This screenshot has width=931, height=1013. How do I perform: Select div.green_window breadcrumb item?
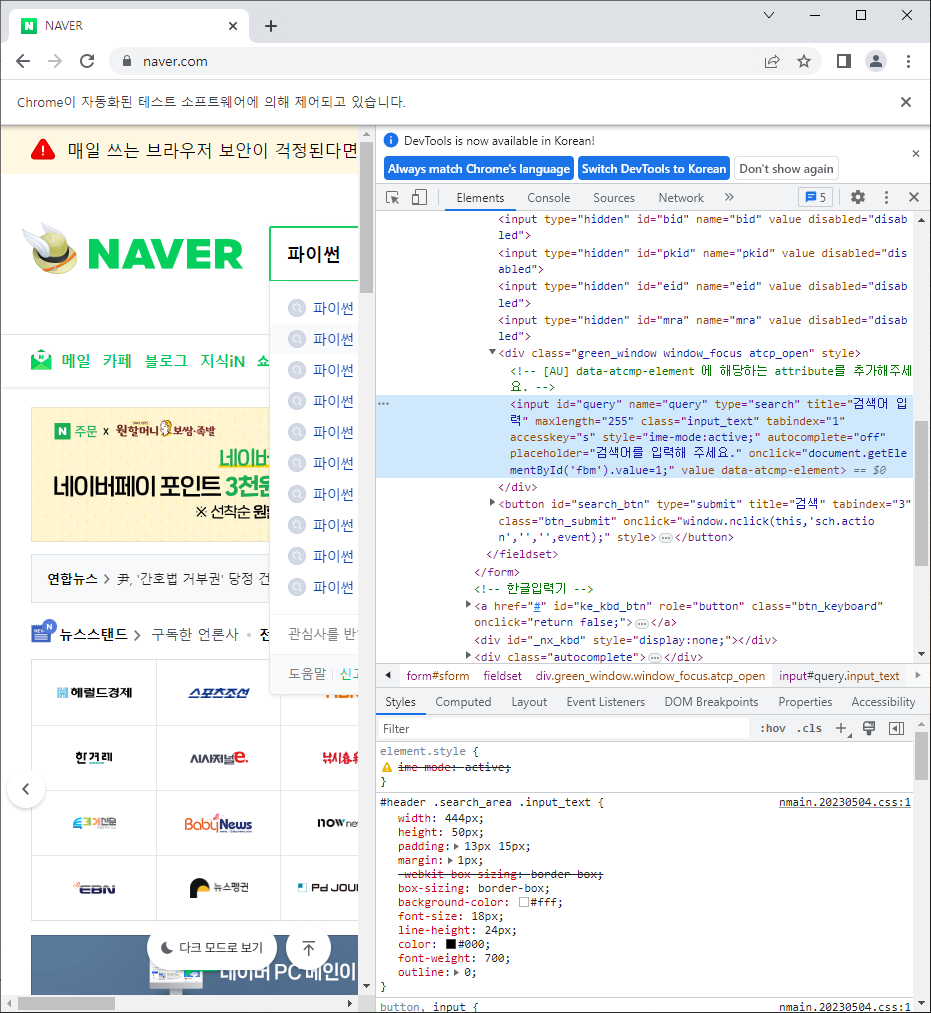(x=650, y=676)
